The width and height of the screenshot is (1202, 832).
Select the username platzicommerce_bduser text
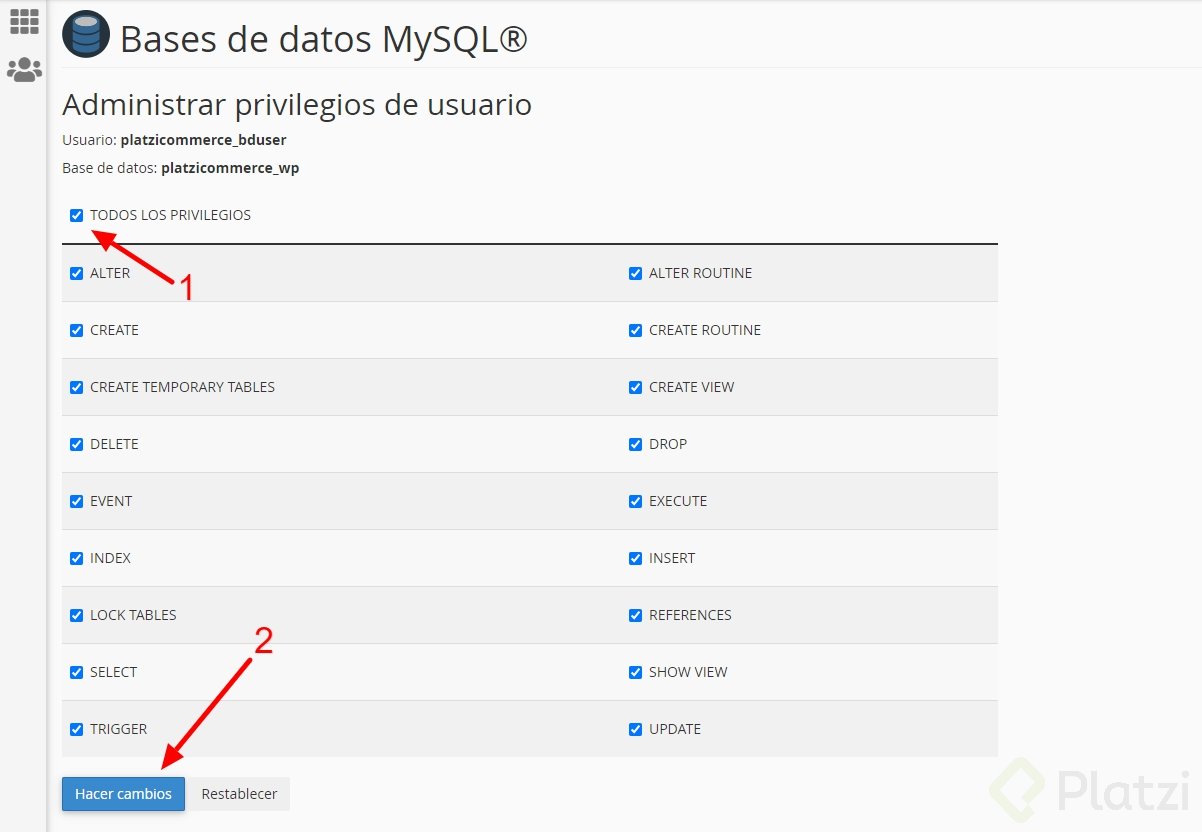click(x=203, y=140)
